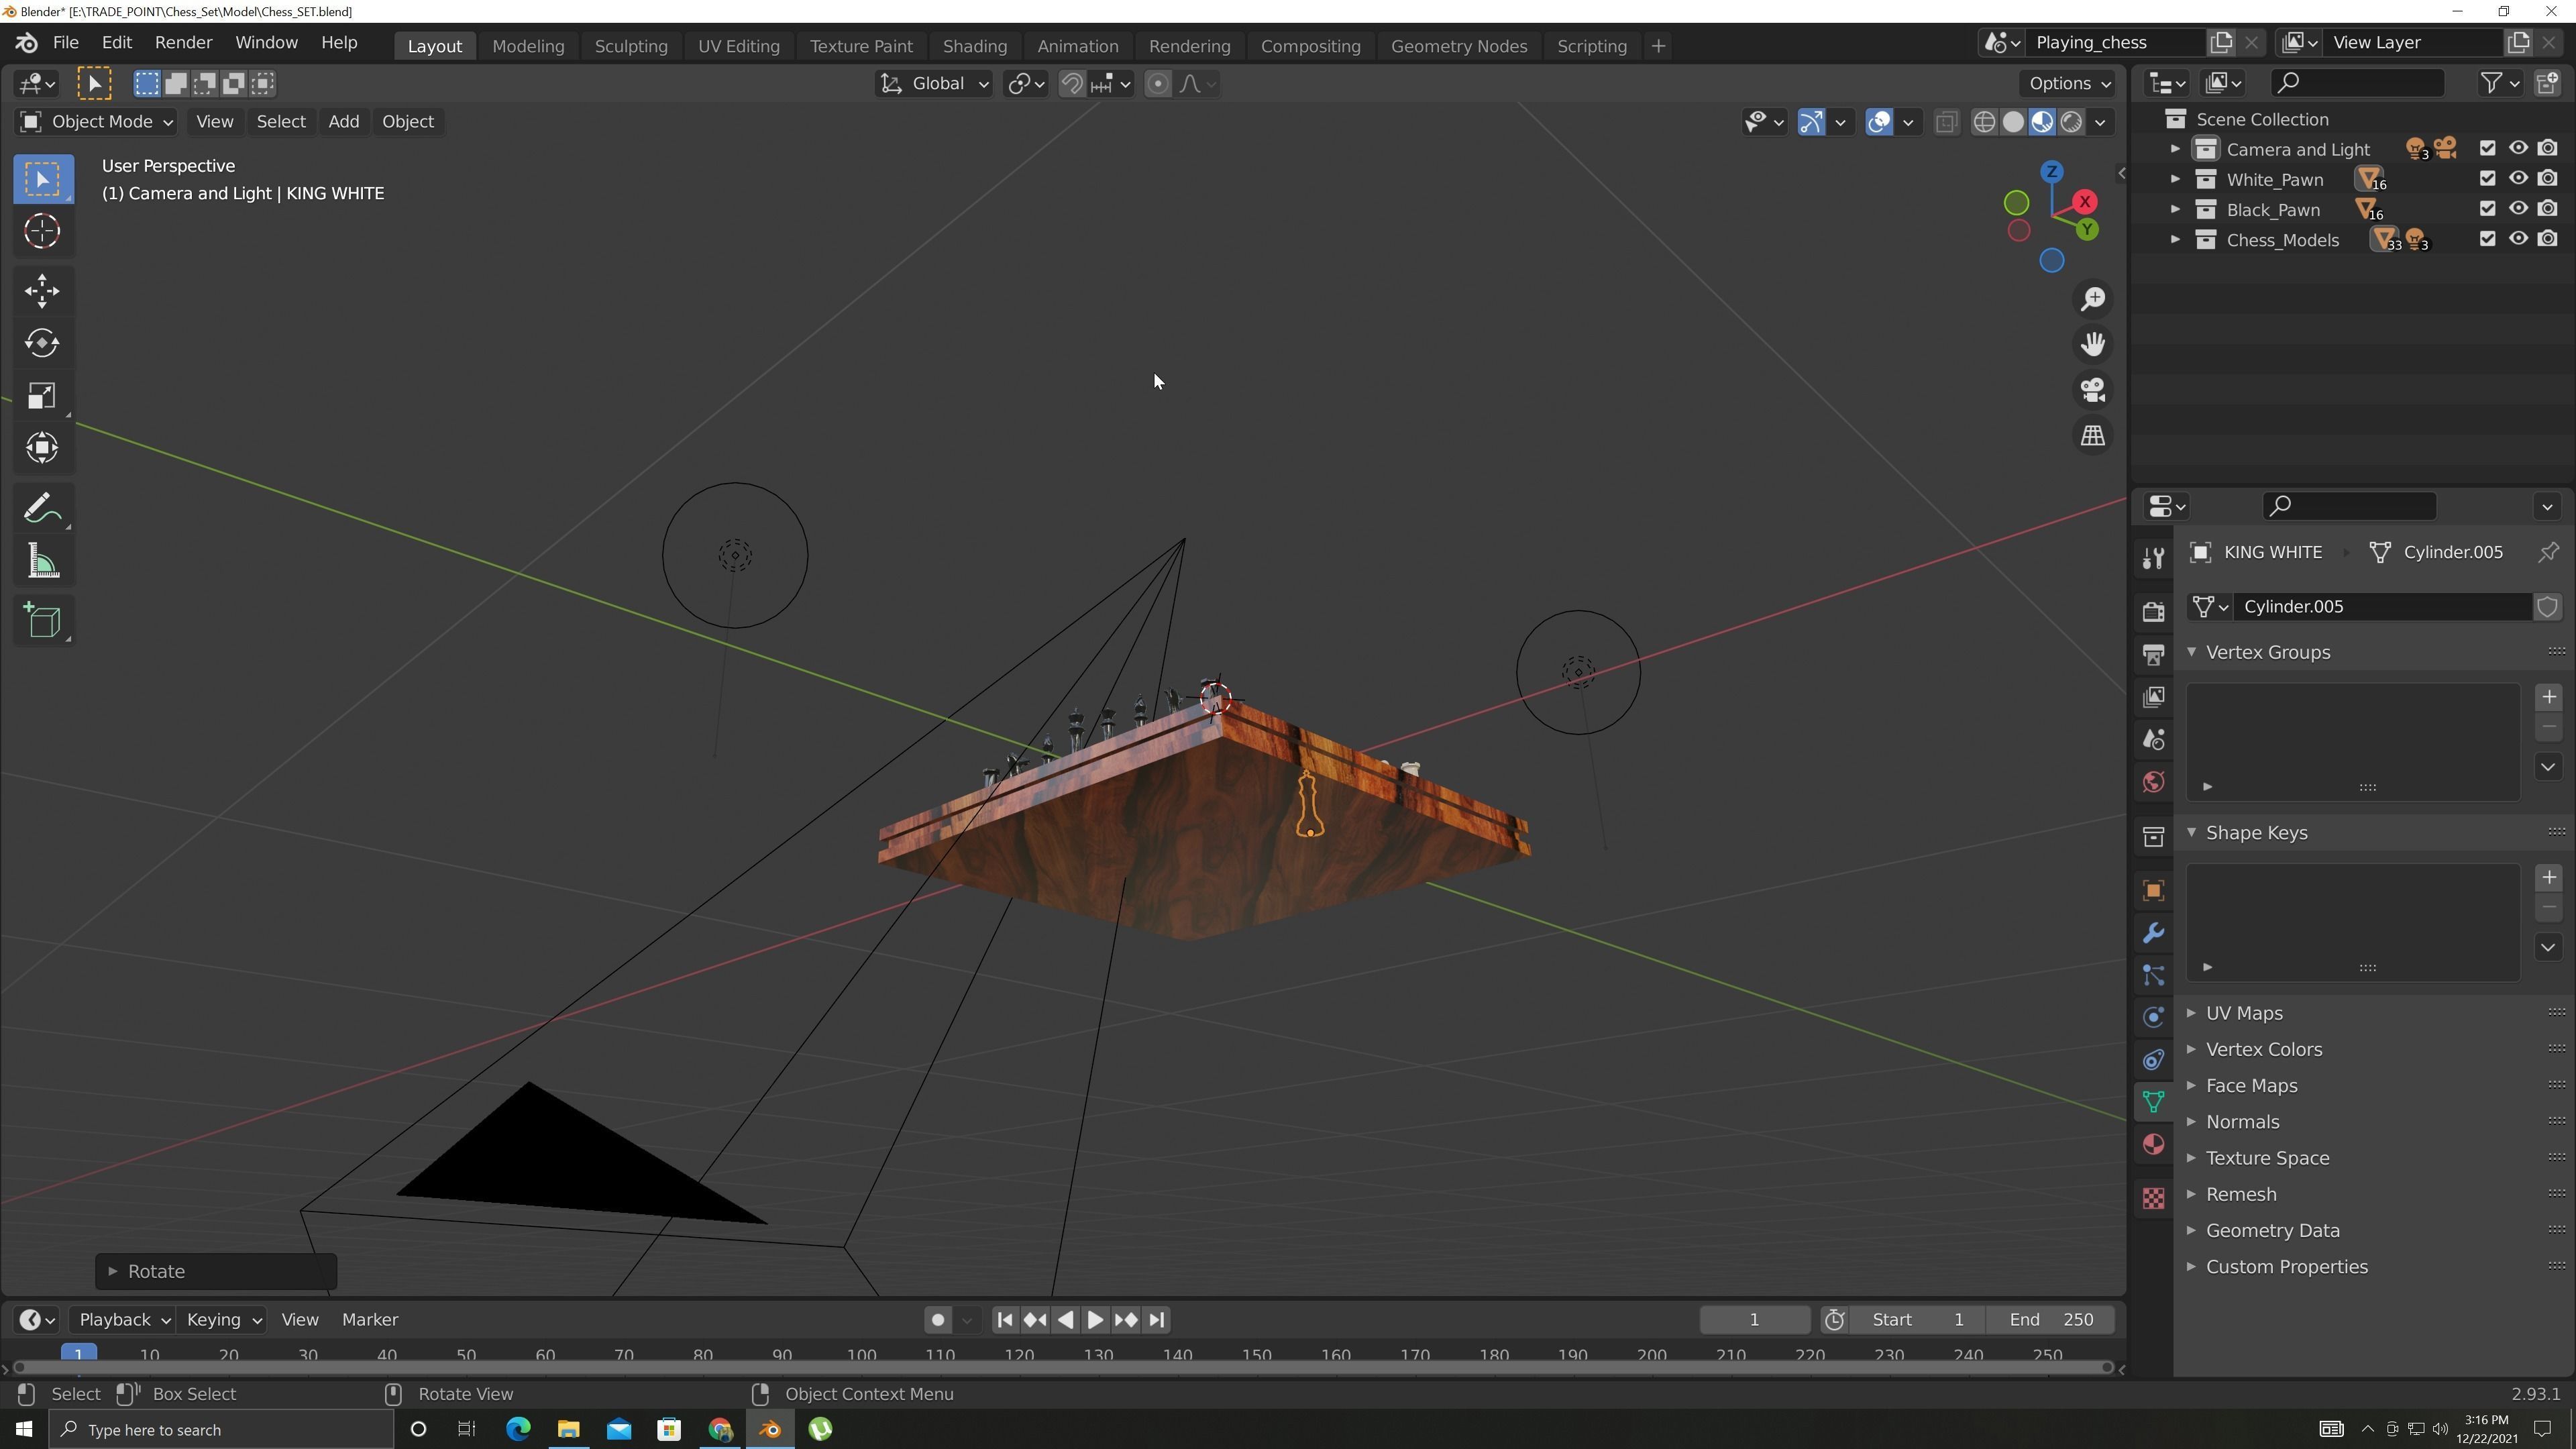Toggle camera view in viewport

pyautogui.click(x=2093, y=390)
